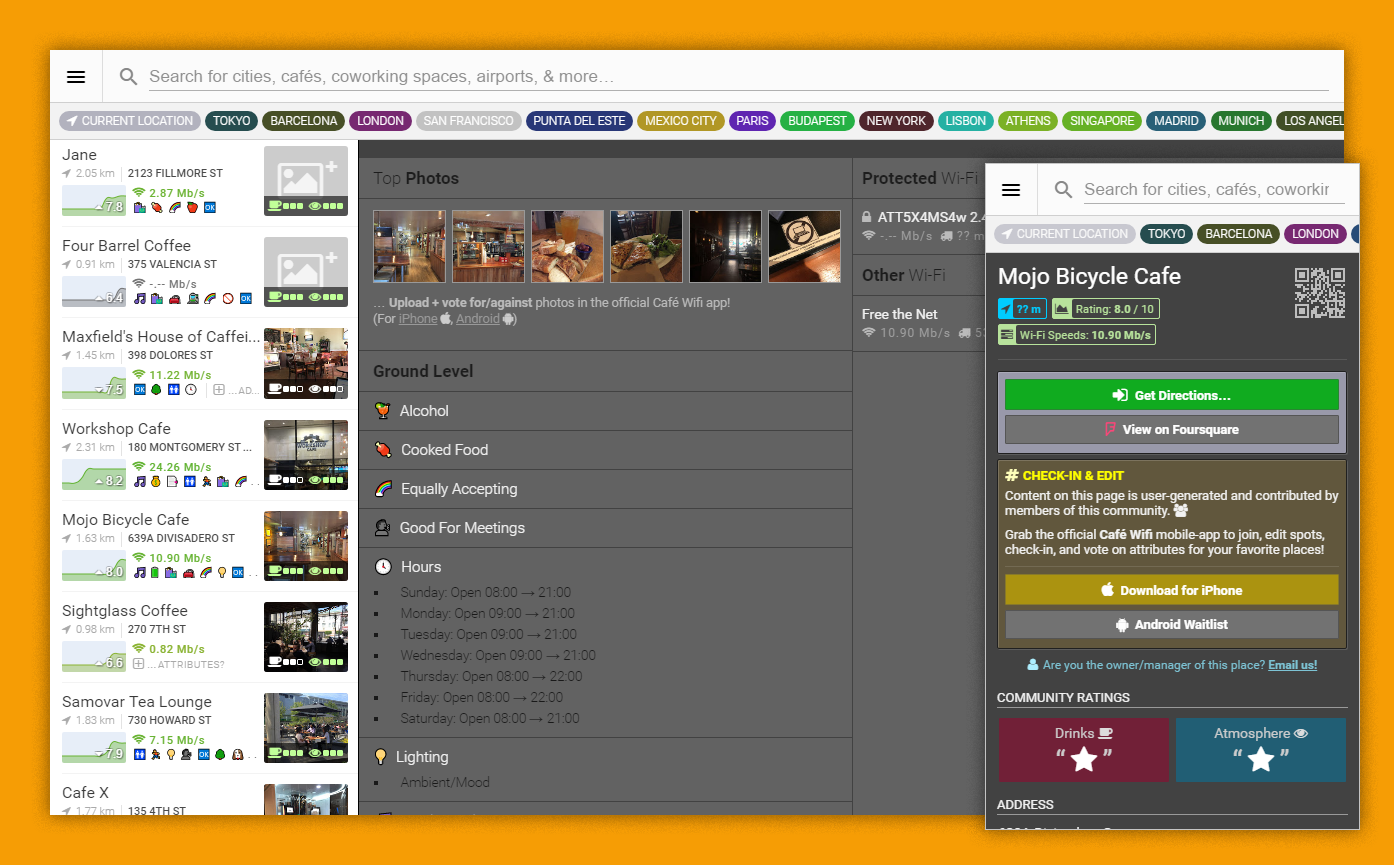Open the hamburger menu in the small Mojo window

(1011, 190)
